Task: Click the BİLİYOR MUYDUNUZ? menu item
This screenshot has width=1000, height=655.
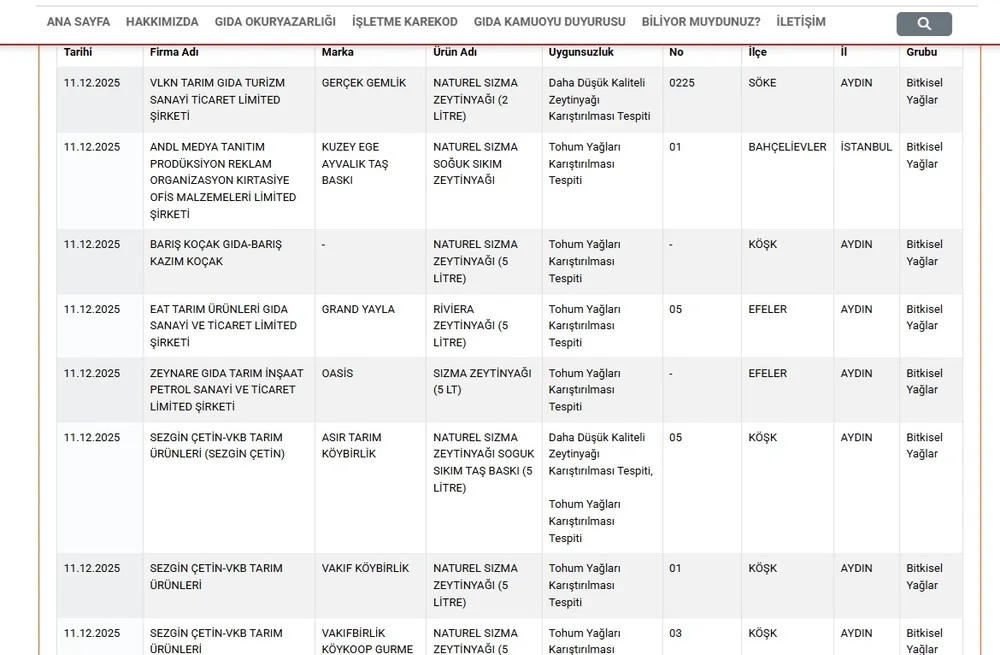Action: 700,22
